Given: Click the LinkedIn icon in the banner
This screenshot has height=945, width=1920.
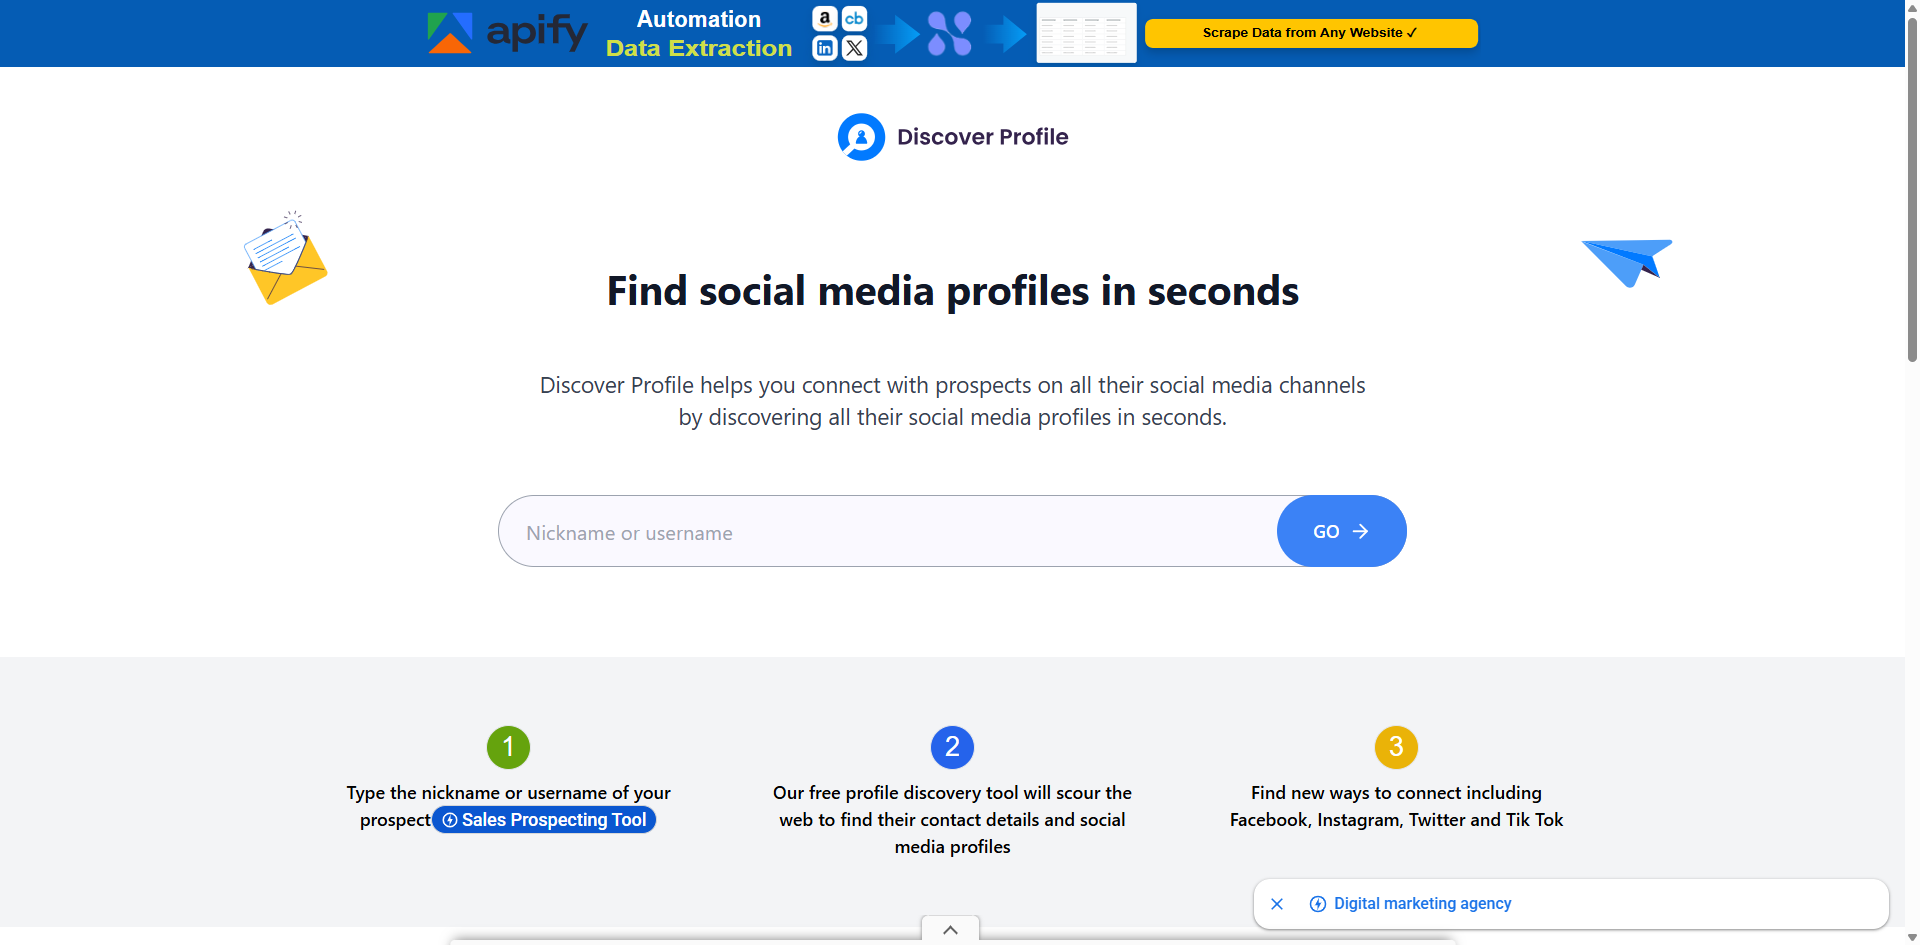Looking at the screenshot, I should click(824, 48).
